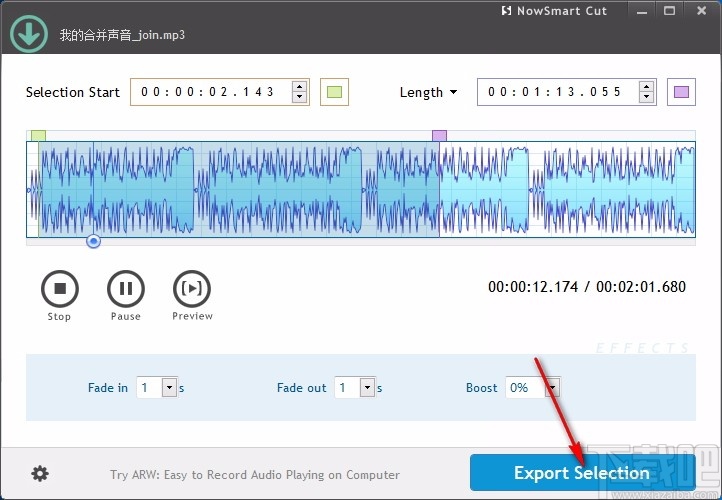Image resolution: width=722 pixels, height=500 pixels.
Task: Increase Selection Start time with up arrow
Action: coord(299,87)
